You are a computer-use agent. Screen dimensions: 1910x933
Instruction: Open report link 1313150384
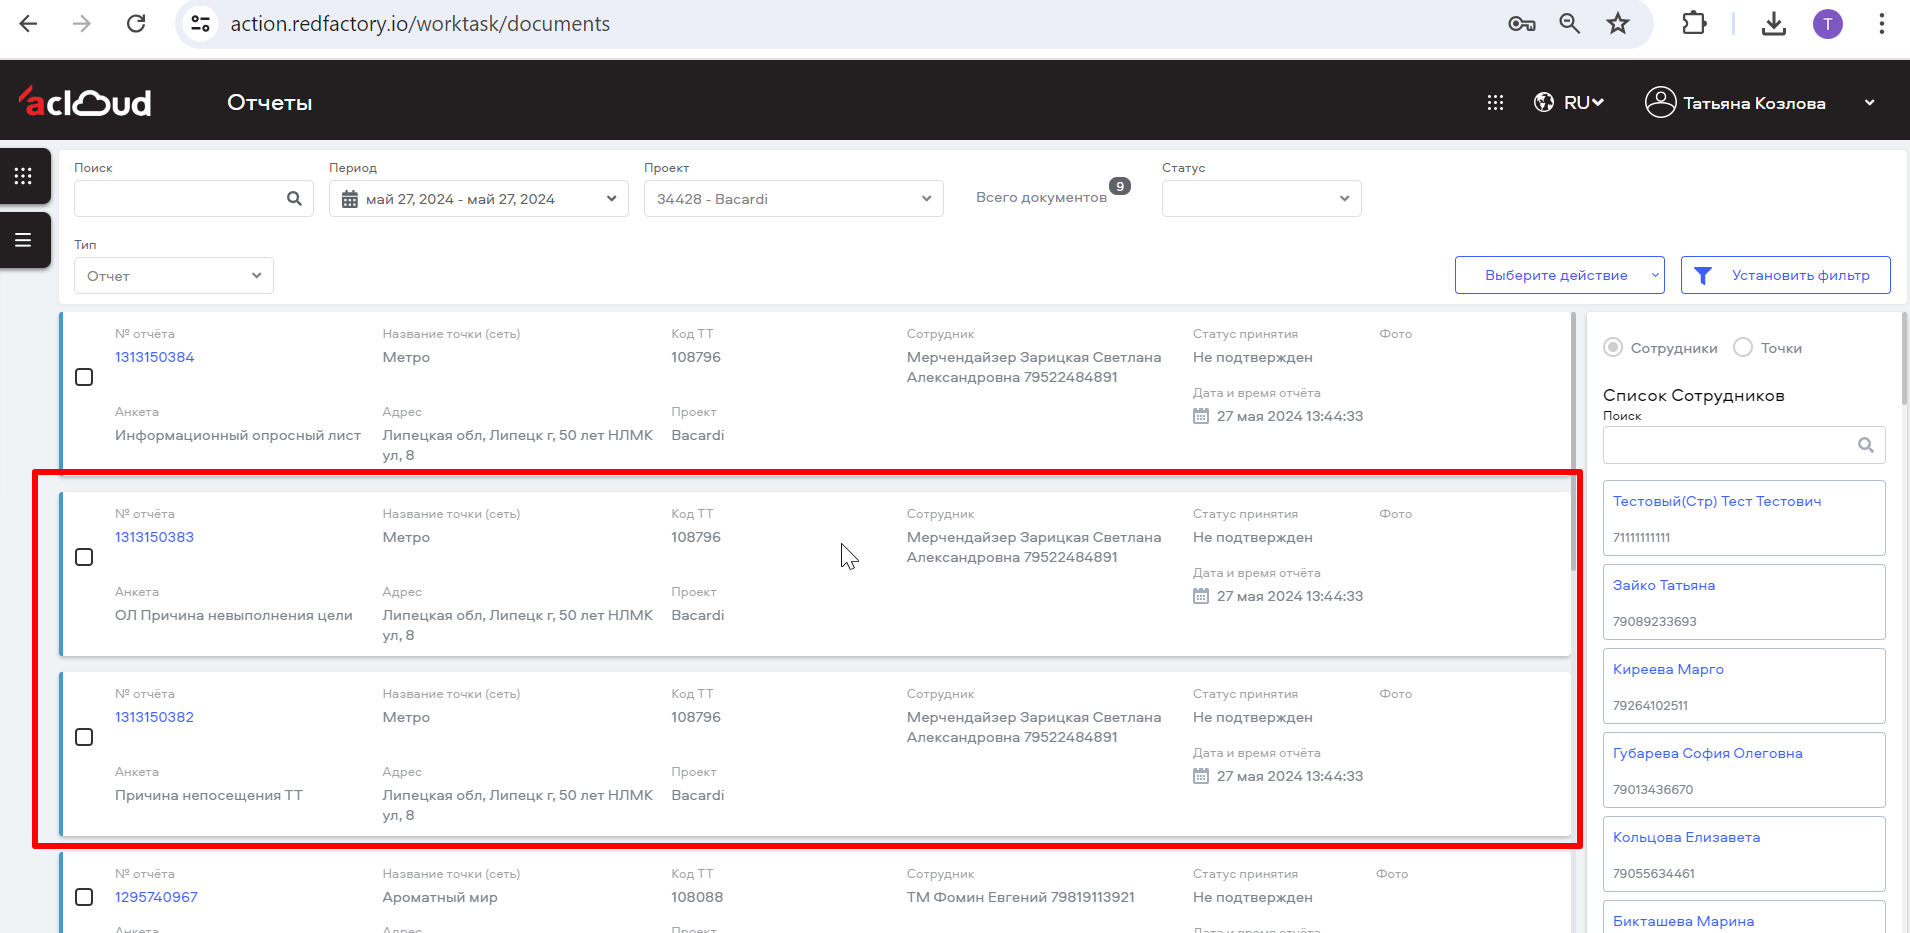coord(154,357)
